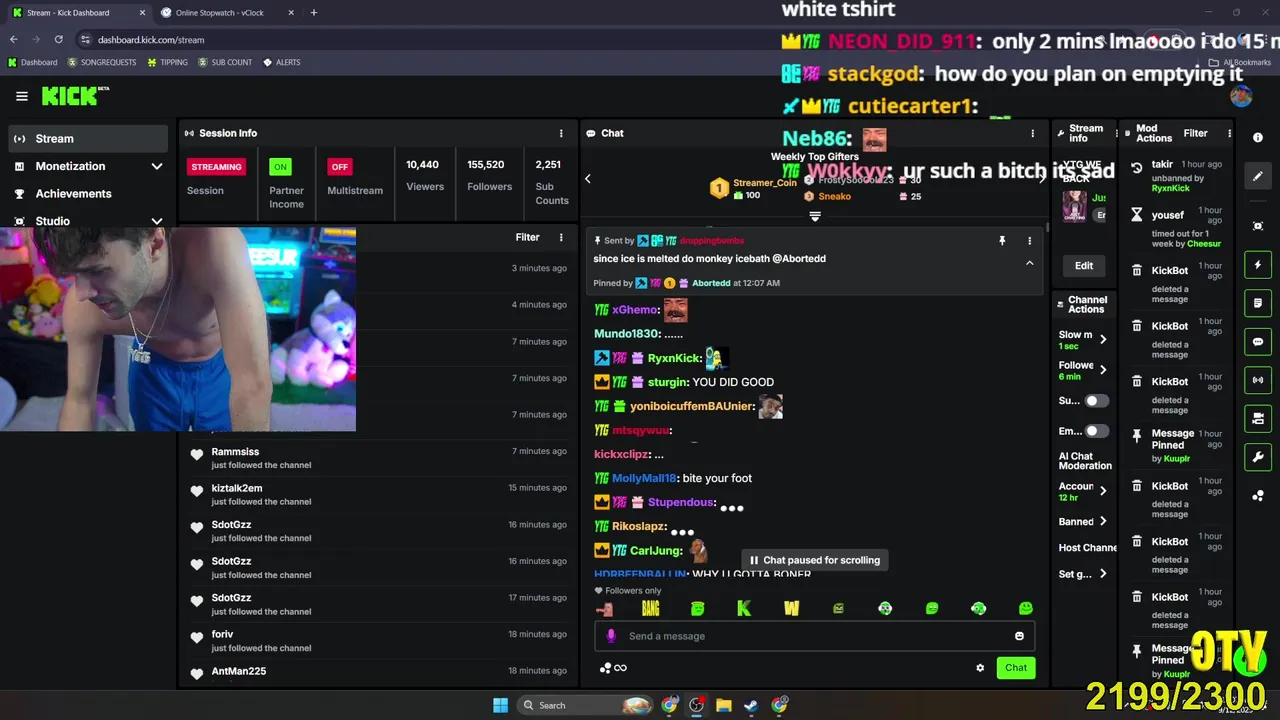Click Filter in the activity feed
Viewport: 1280px width, 720px height.
click(527, 238)
